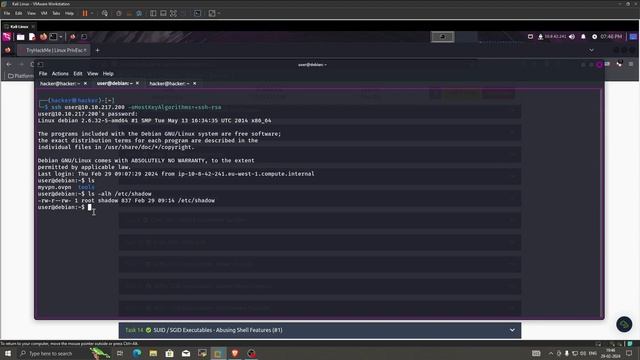Open Microsoft Edge from Windows taskbar
Screen dimensions: 640x360
(137, 353)
